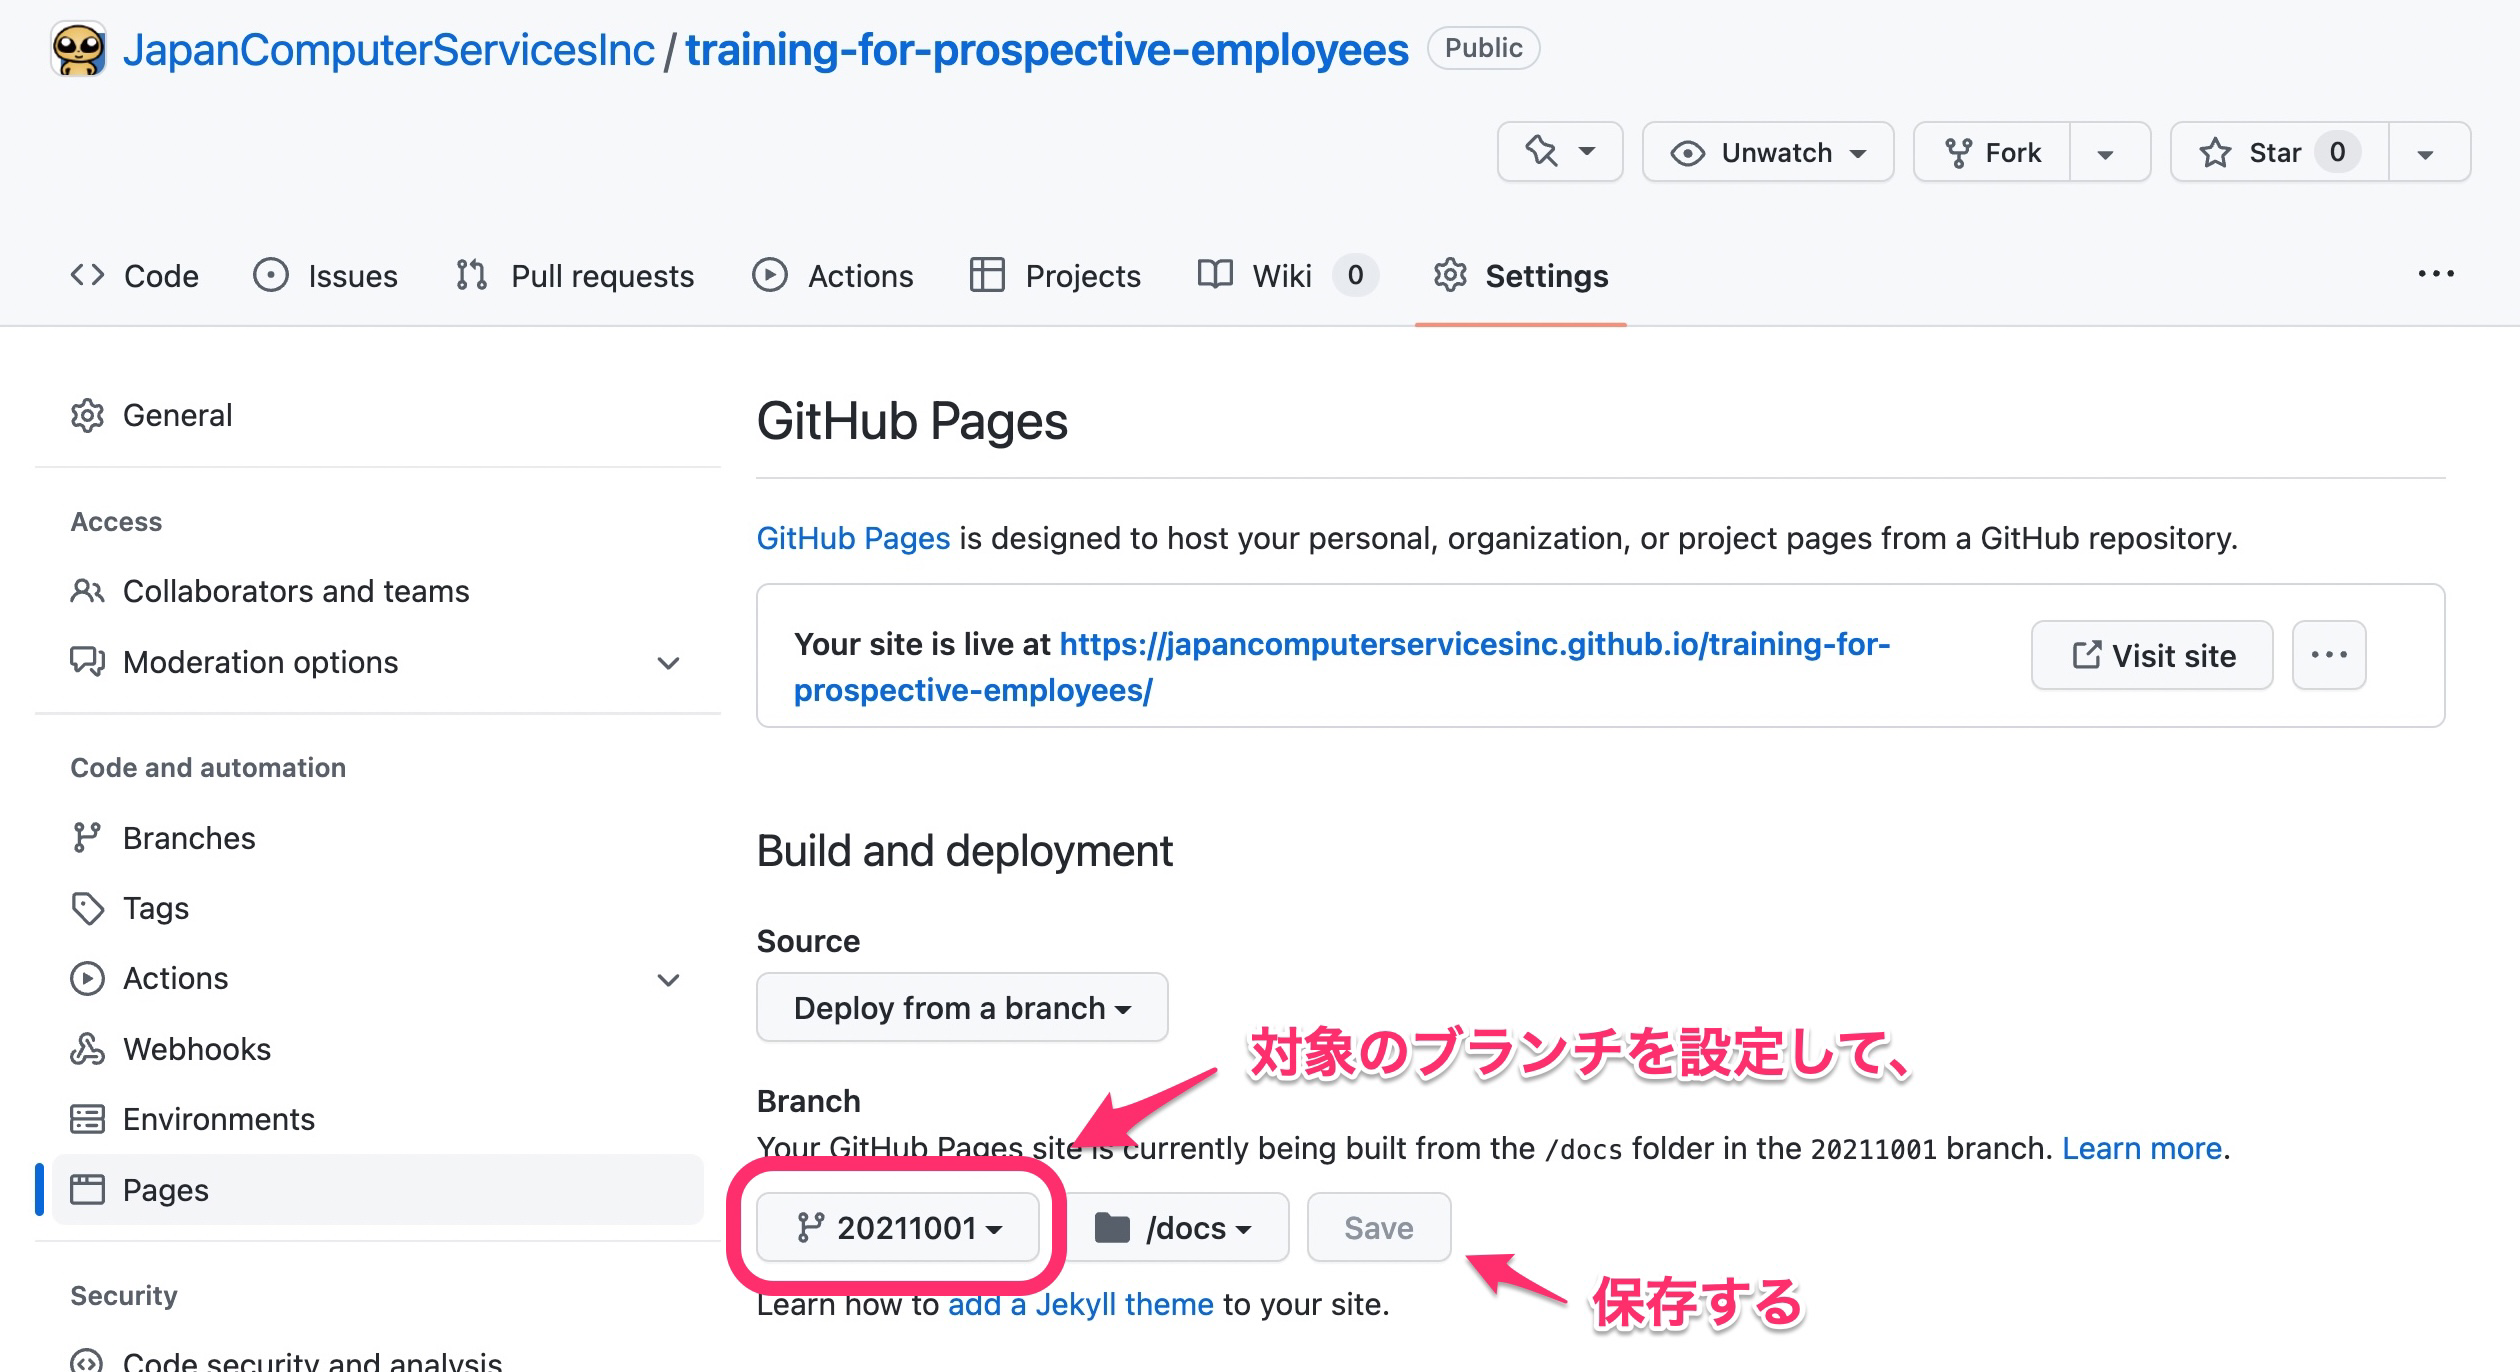Expand the Moderation options chevron
The height and width of the screenshot is (1372, 2520).
tap(668, 662)
